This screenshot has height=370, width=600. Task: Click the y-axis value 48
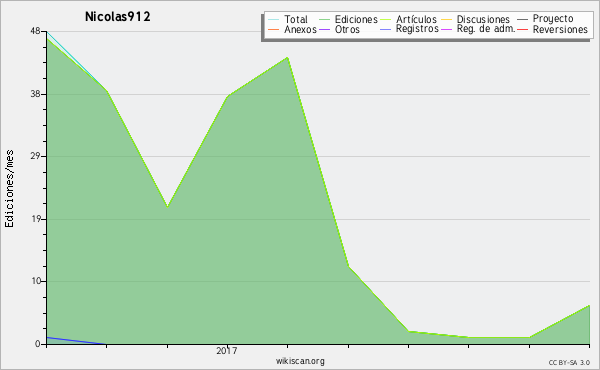[x=36, y=31]
